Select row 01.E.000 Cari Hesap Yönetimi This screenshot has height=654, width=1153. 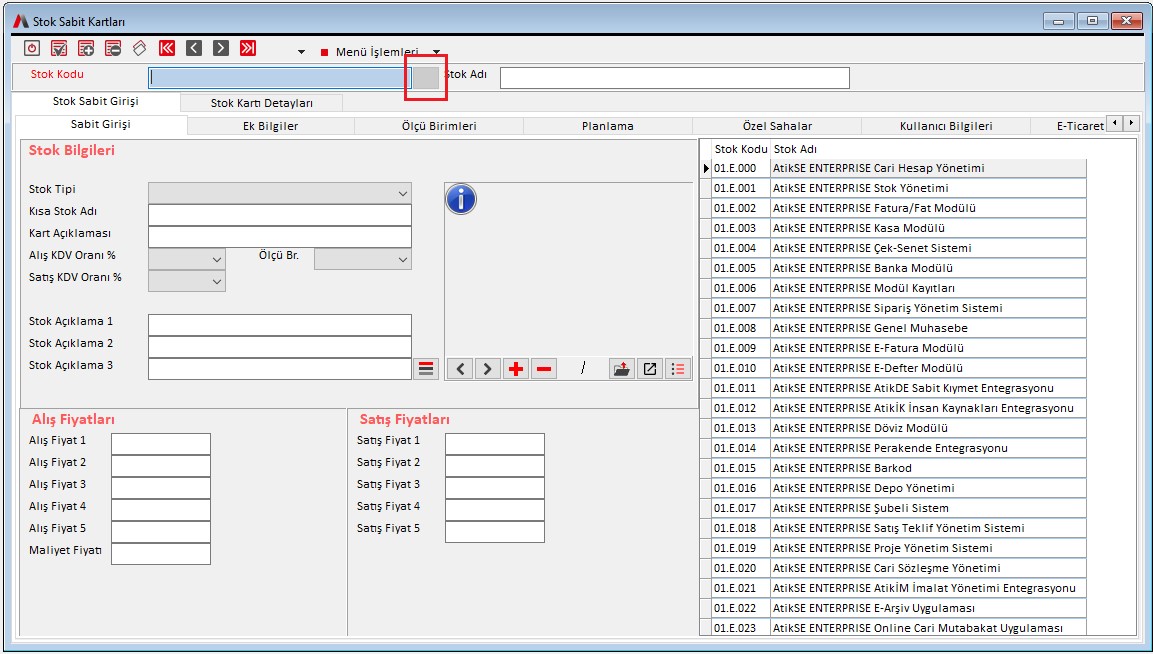[899, 168]
